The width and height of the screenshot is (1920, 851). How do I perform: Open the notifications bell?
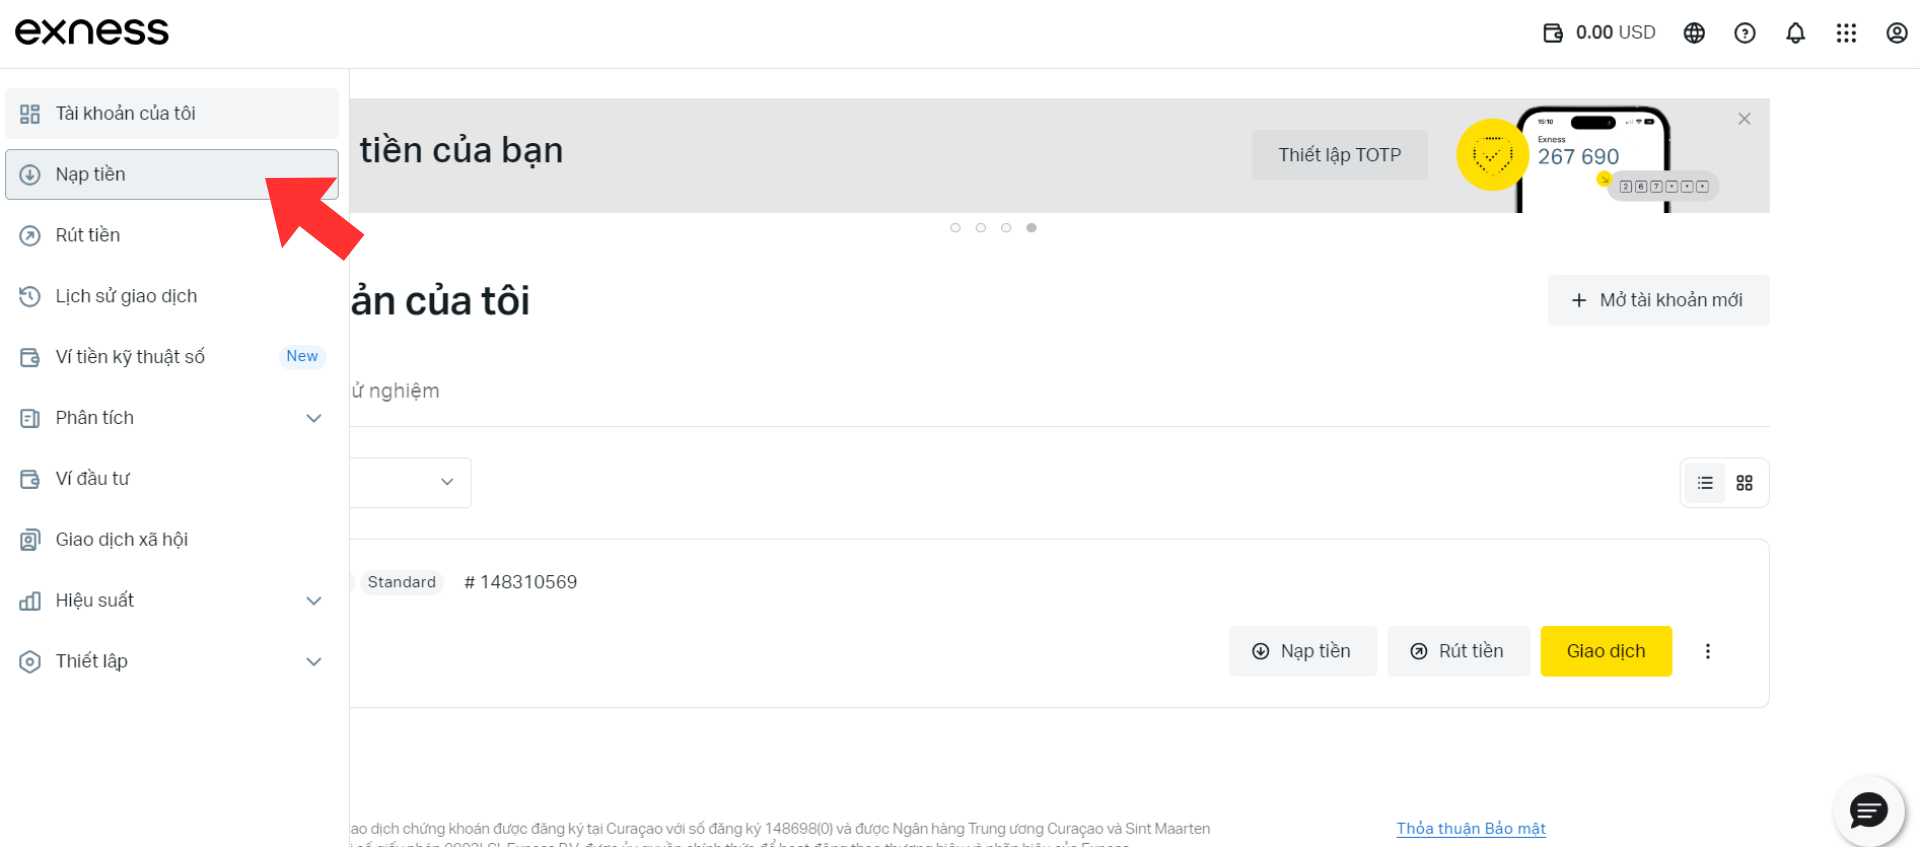pyautogui.click(x=1796, y=33)
